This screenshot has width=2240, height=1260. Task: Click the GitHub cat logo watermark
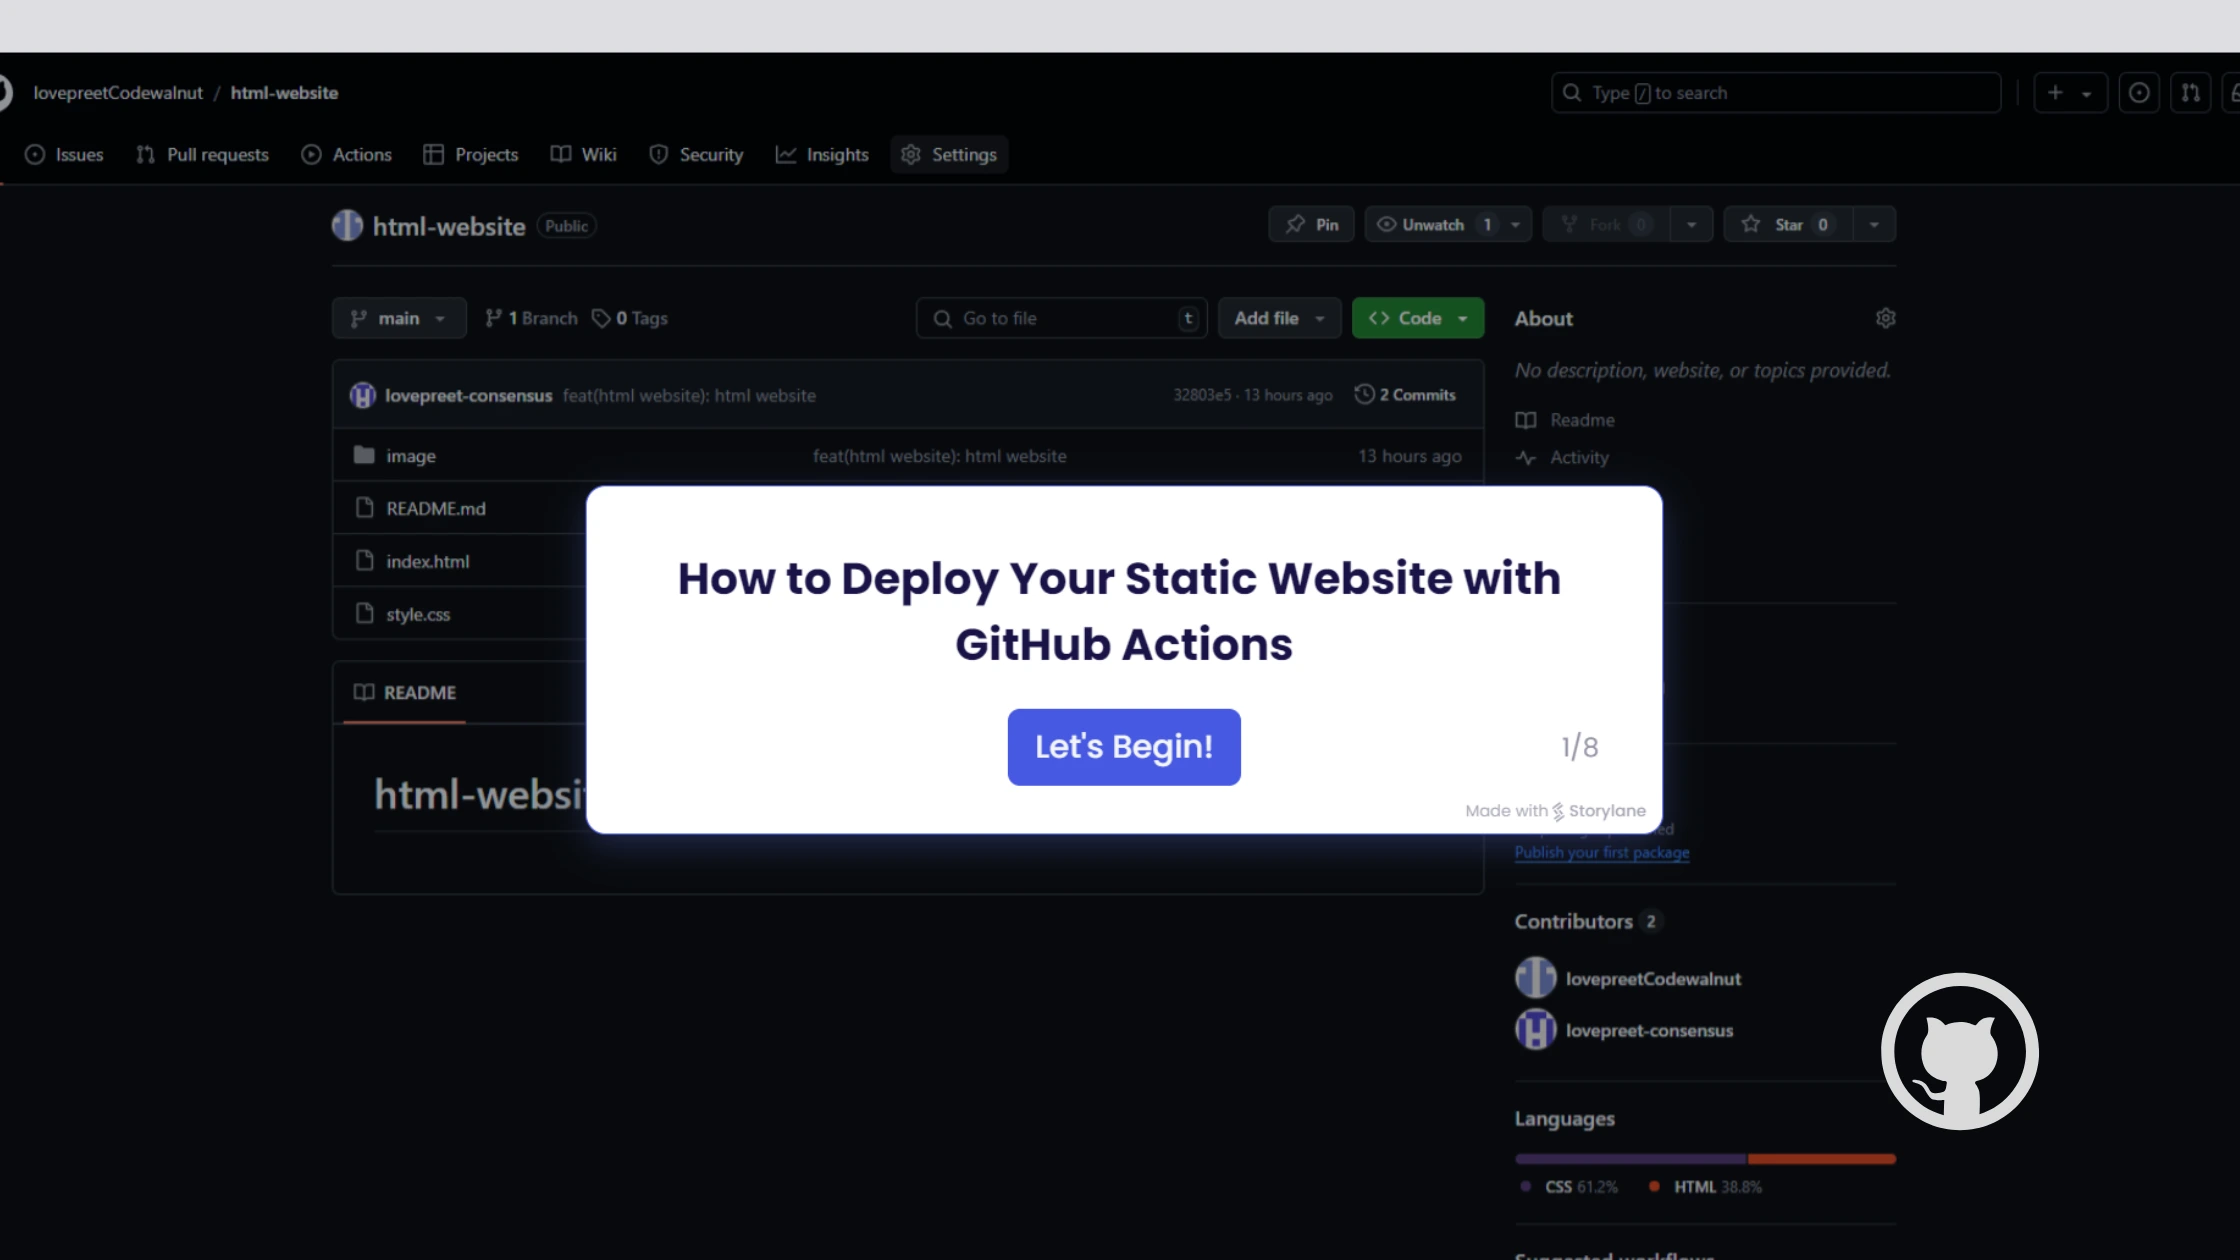point(1960,1052)
